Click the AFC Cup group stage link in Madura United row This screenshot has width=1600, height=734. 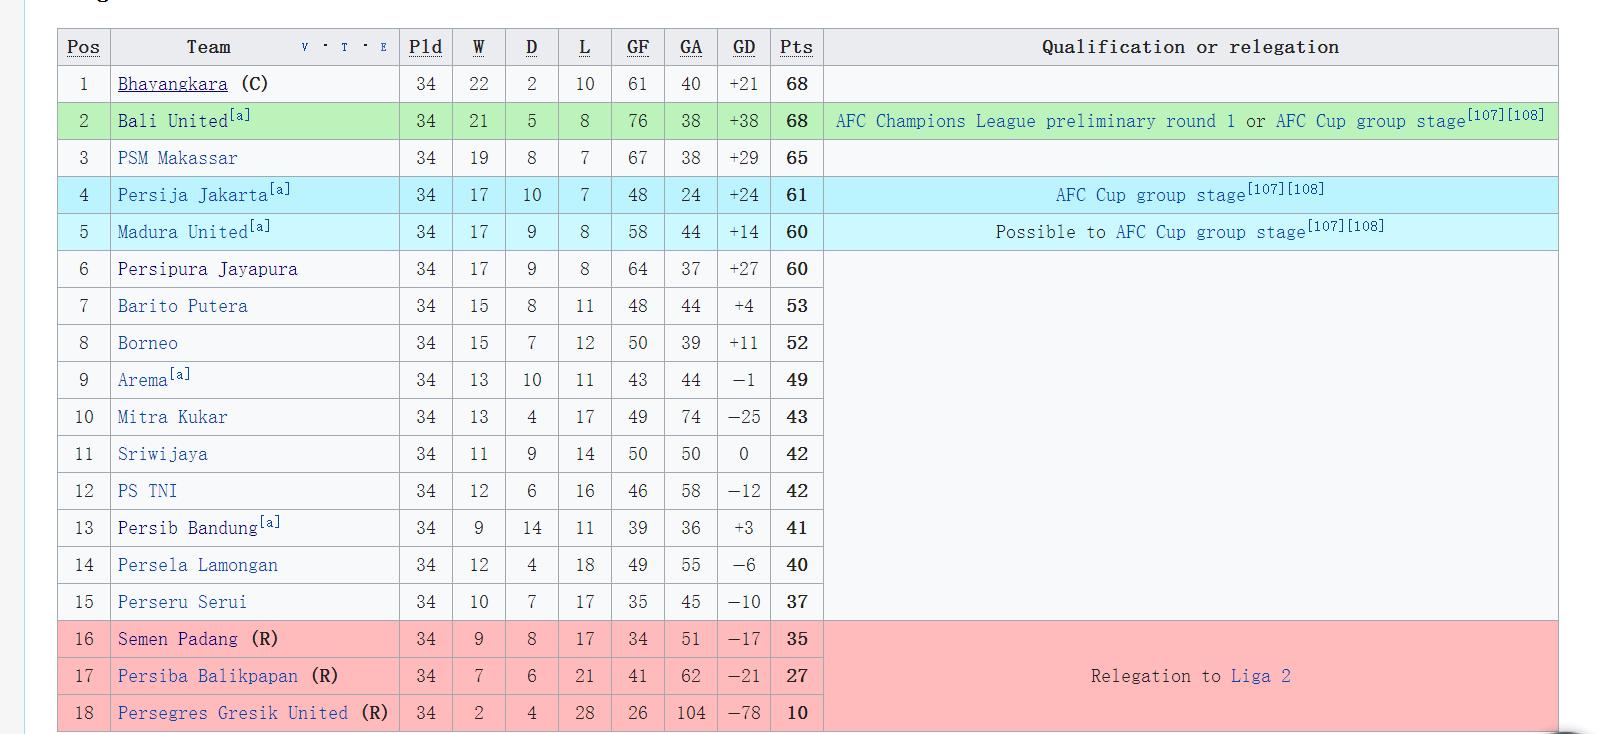click(x=1210, y=233)
